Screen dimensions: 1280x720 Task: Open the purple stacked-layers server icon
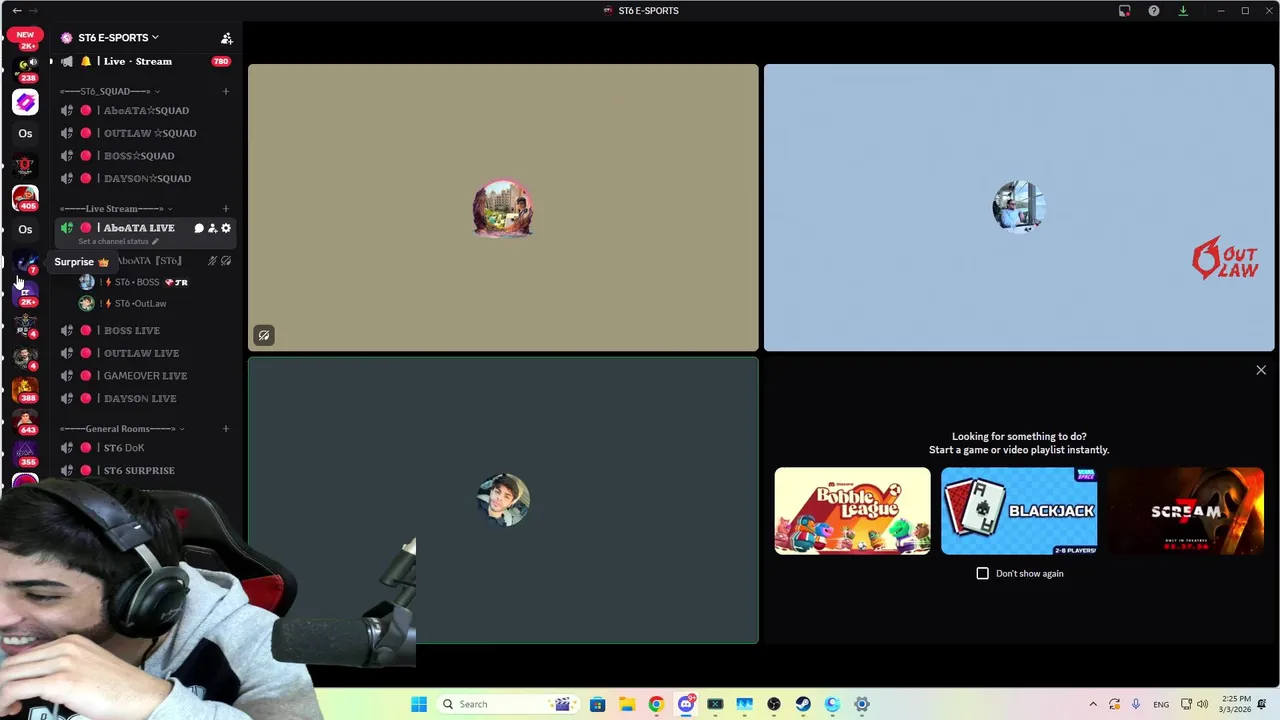[25, 101]
